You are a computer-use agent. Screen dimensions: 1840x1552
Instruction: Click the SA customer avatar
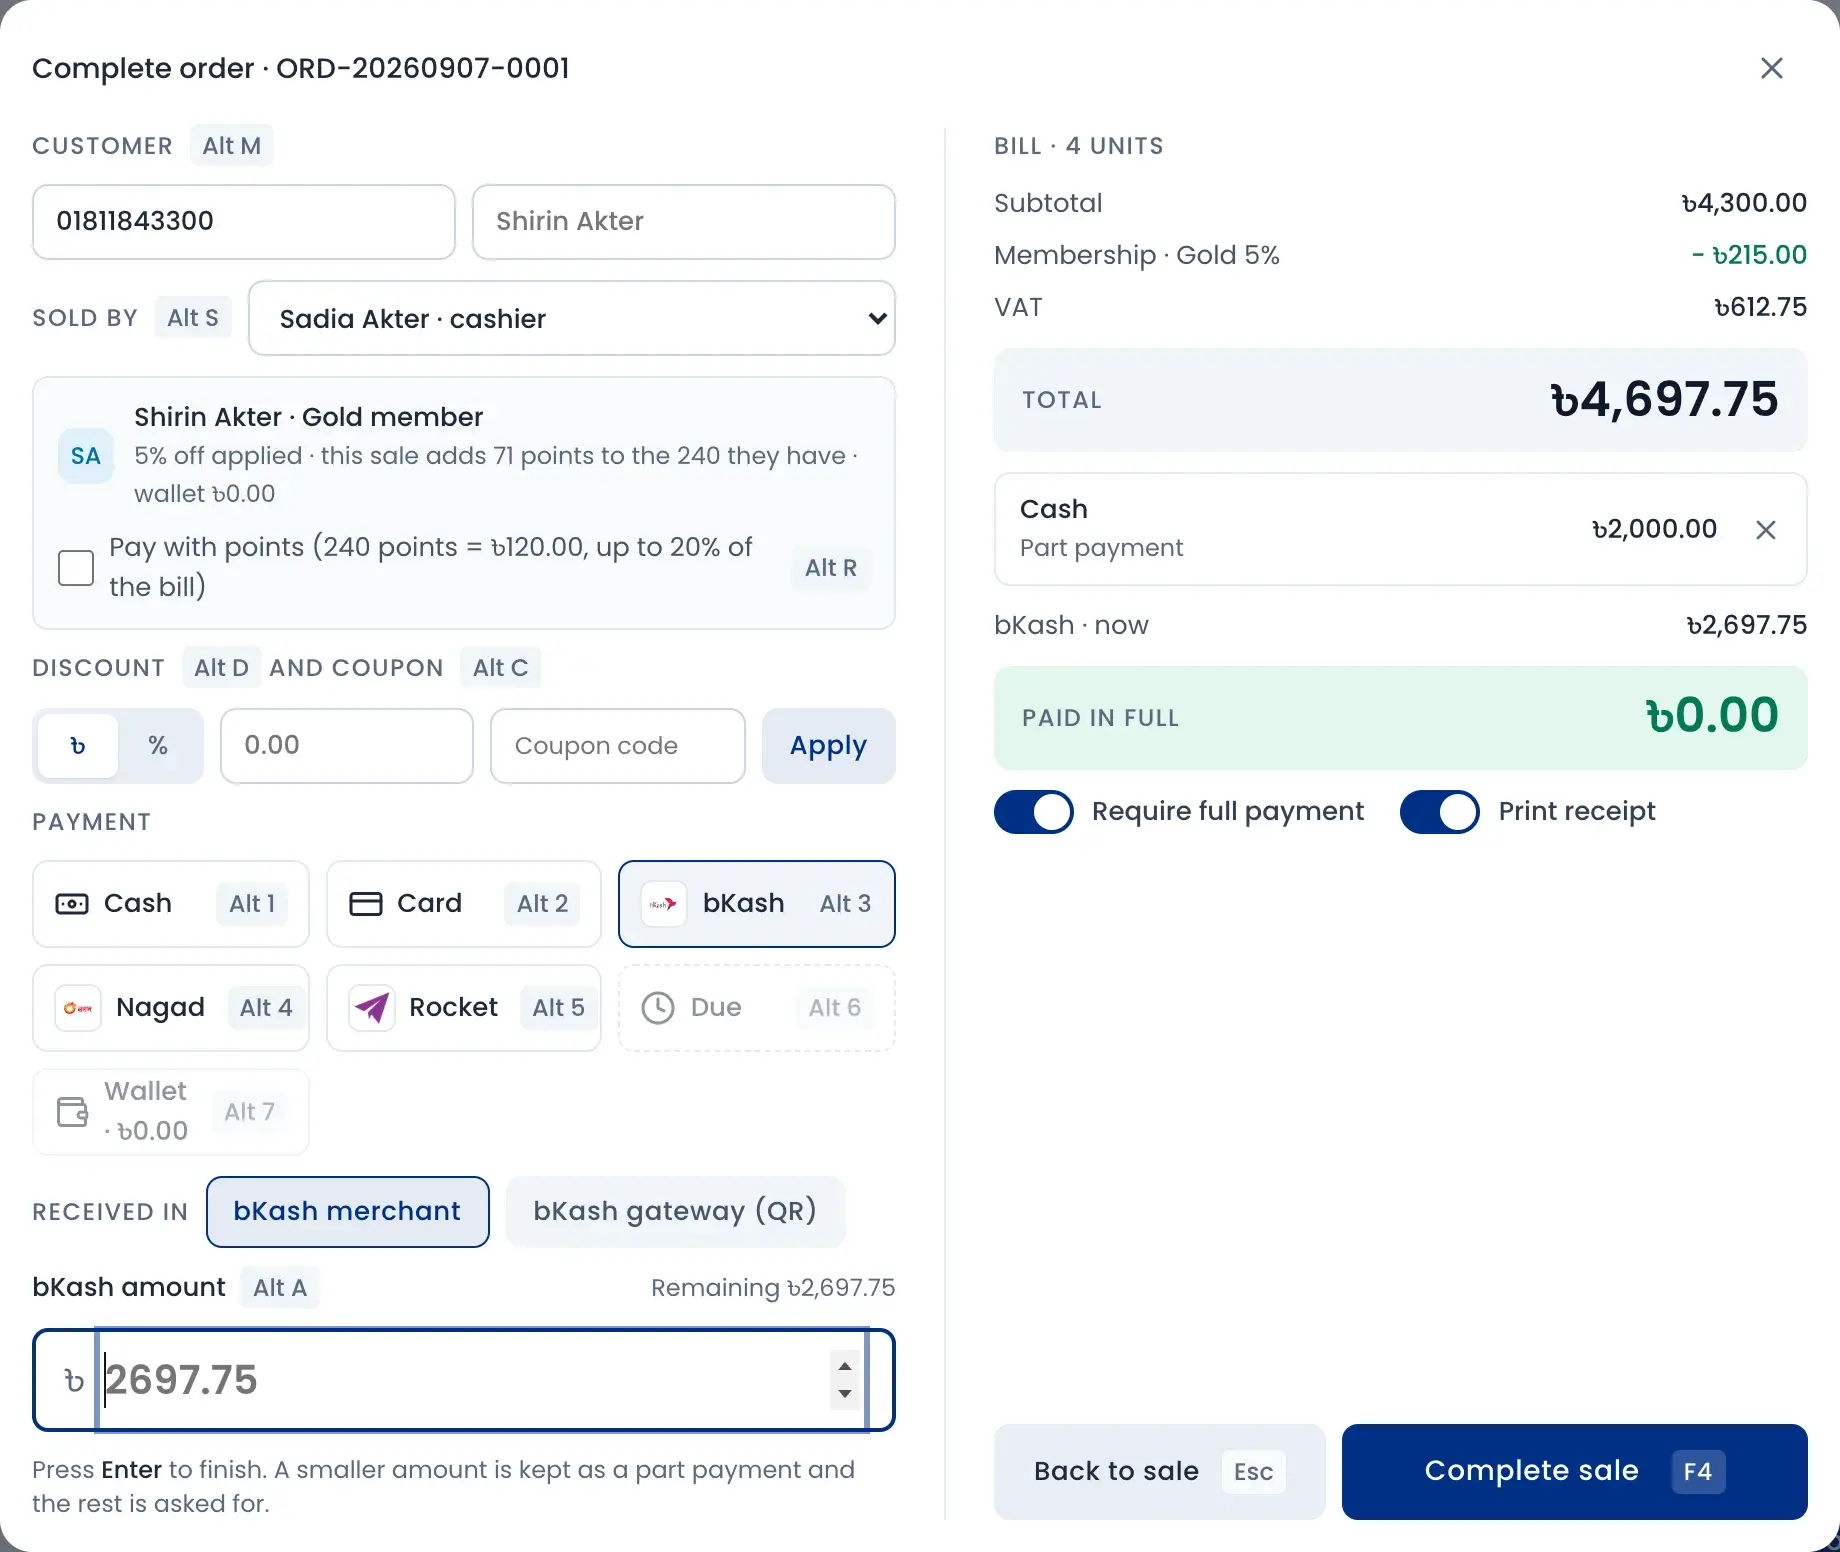click(x=85, y=456)
